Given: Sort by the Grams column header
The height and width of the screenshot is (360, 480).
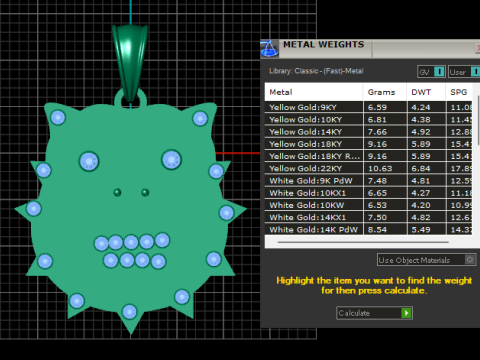Looking at the screenshot, I should tap(385, 92).
